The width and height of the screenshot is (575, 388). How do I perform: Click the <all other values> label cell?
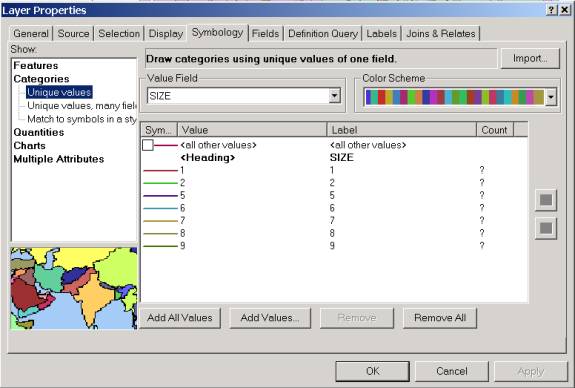point(368,145)
